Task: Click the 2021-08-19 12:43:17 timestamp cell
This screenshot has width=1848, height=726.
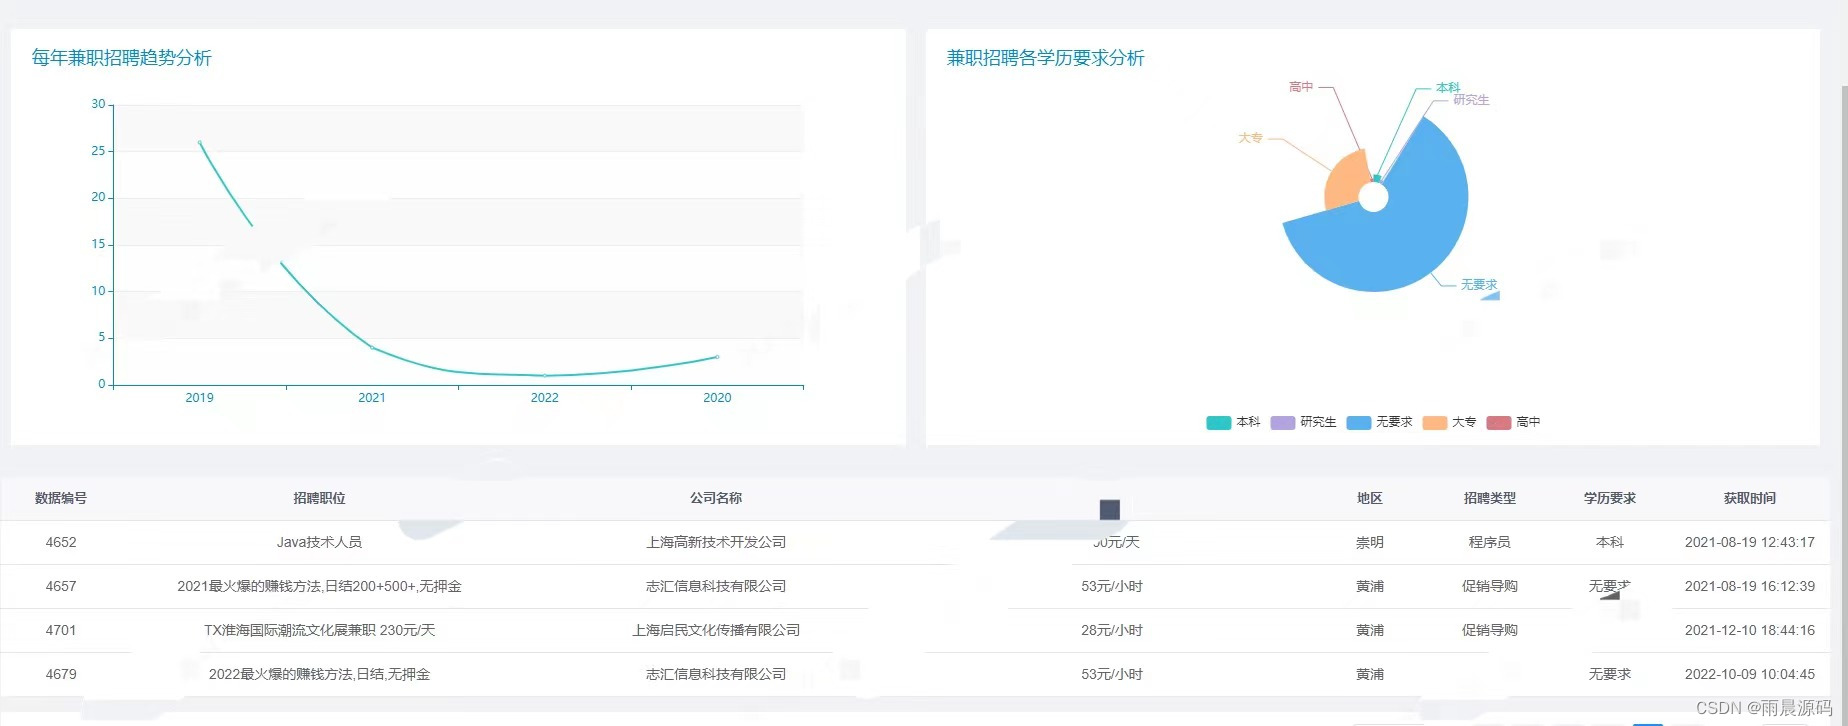Action: click(1750, 542)
